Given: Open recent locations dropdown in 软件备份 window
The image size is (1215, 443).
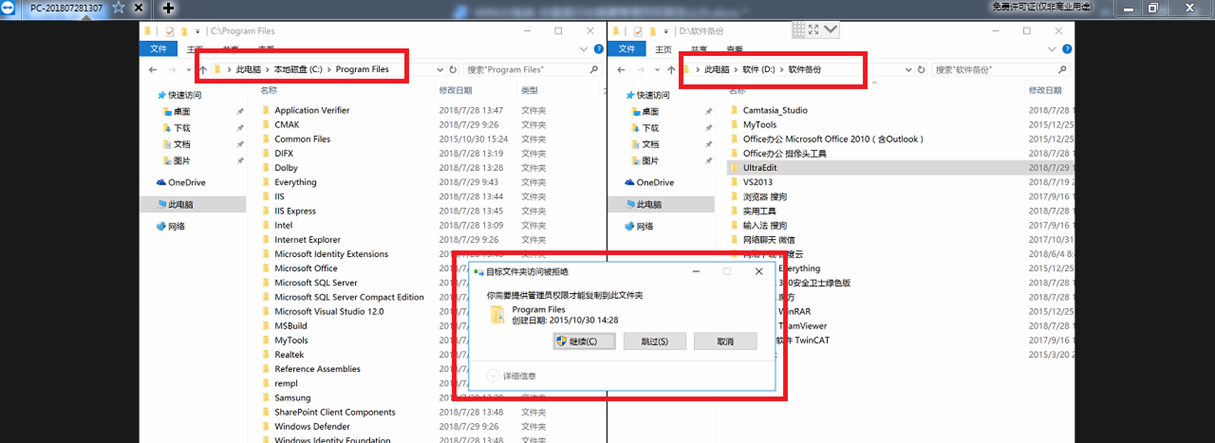Looking at the screenshot, I should coord(657,70).
